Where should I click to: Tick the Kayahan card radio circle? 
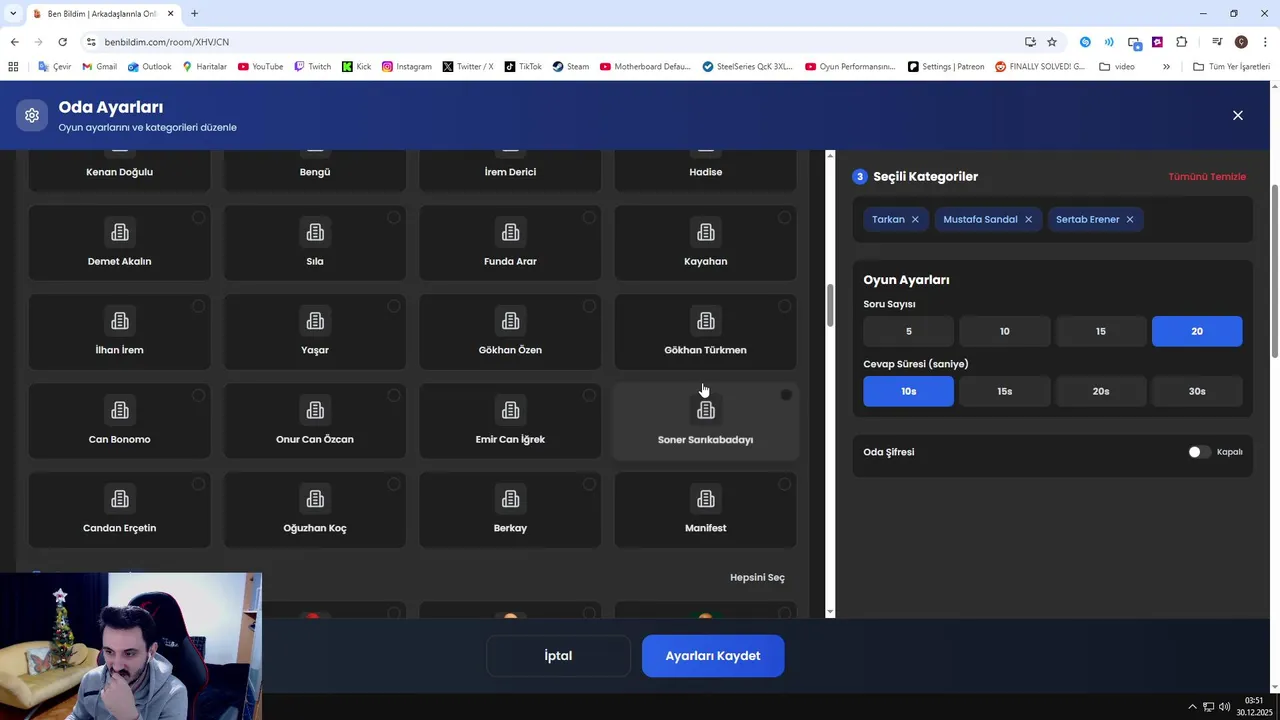784,217
